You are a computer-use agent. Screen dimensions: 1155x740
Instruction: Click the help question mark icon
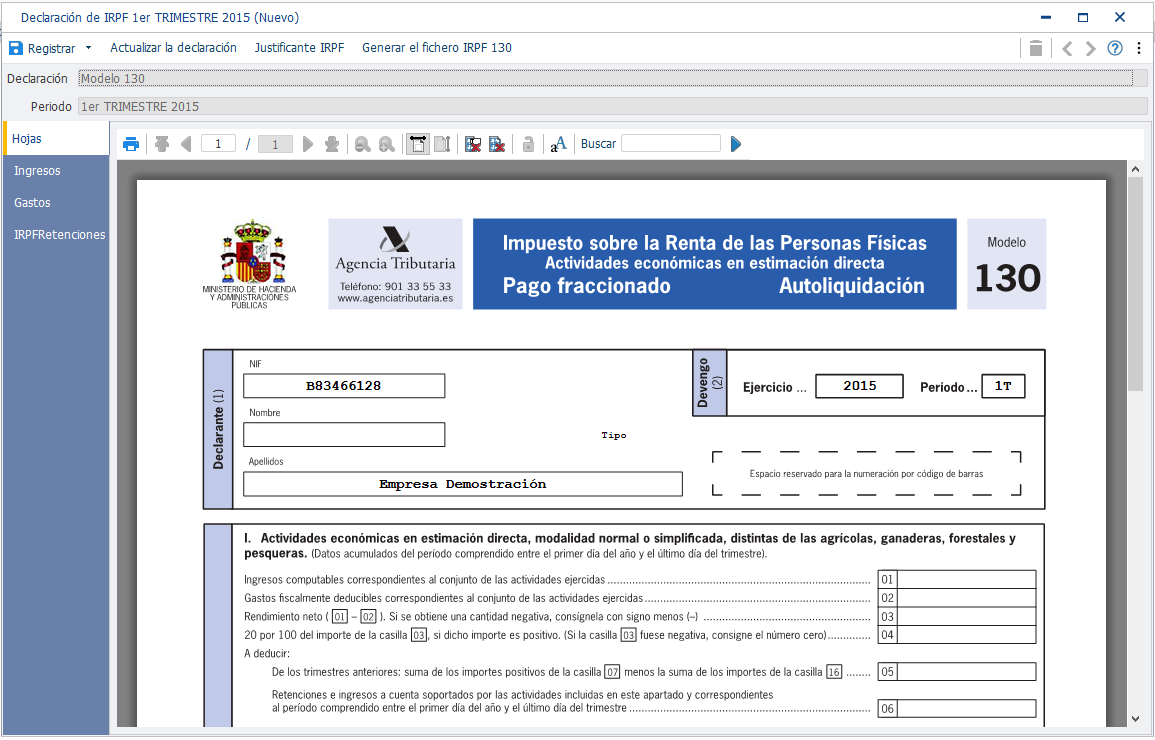[1115, 48]
